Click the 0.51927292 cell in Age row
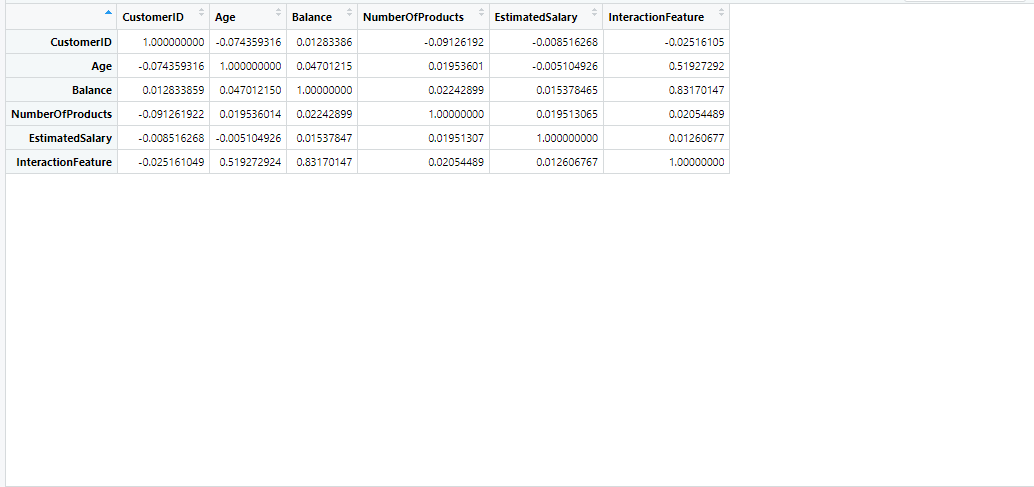Screen dimensions: 1034x487 click(697, 66)
